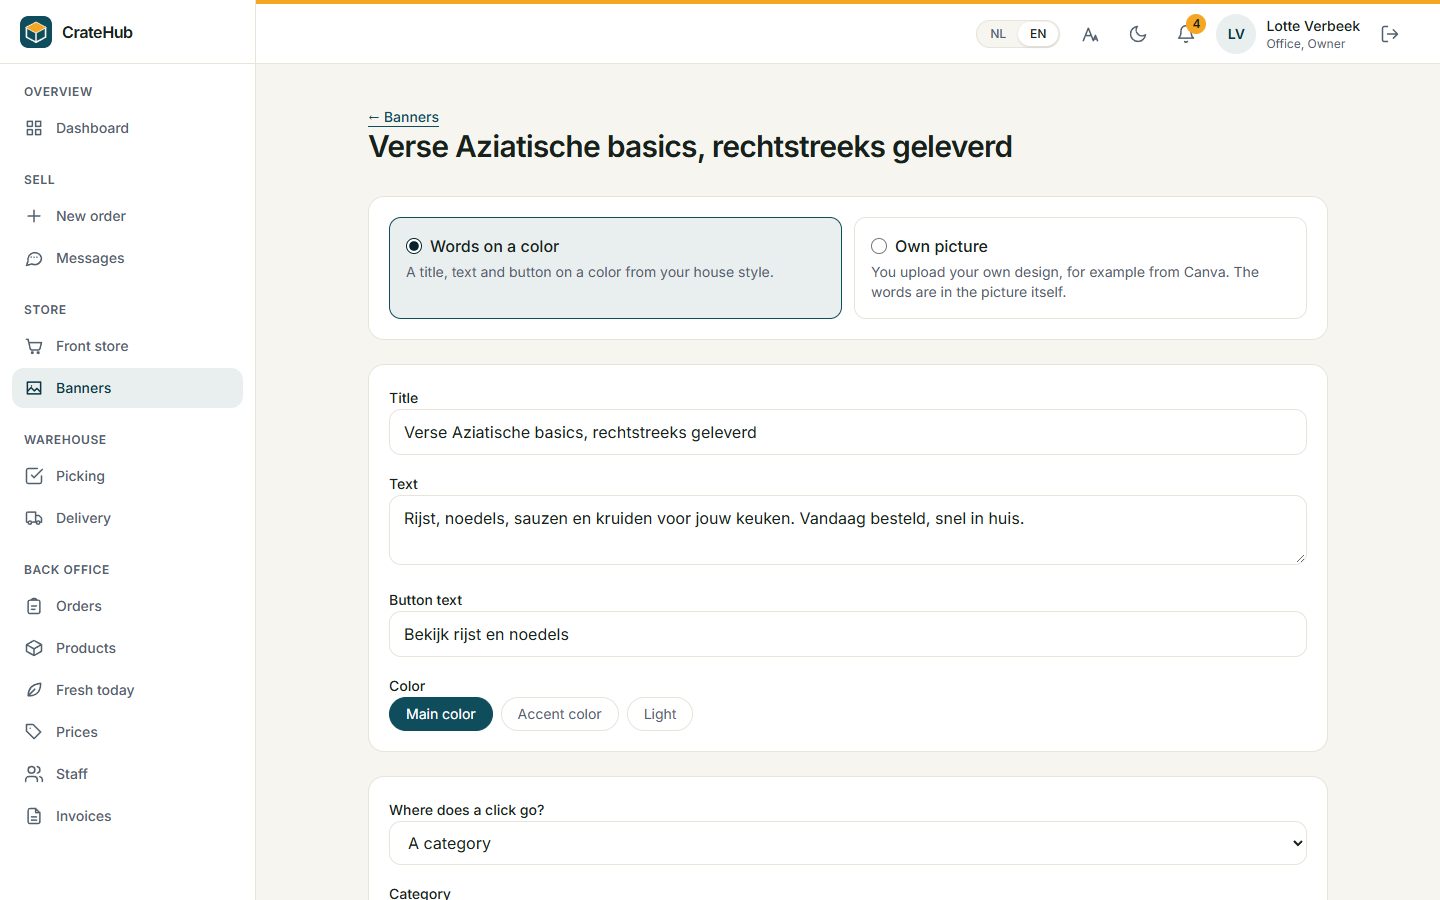The height and width of the screenshot is (900, 1440).
Task: Open the Where does a click go dropdown
Action: 848,843
